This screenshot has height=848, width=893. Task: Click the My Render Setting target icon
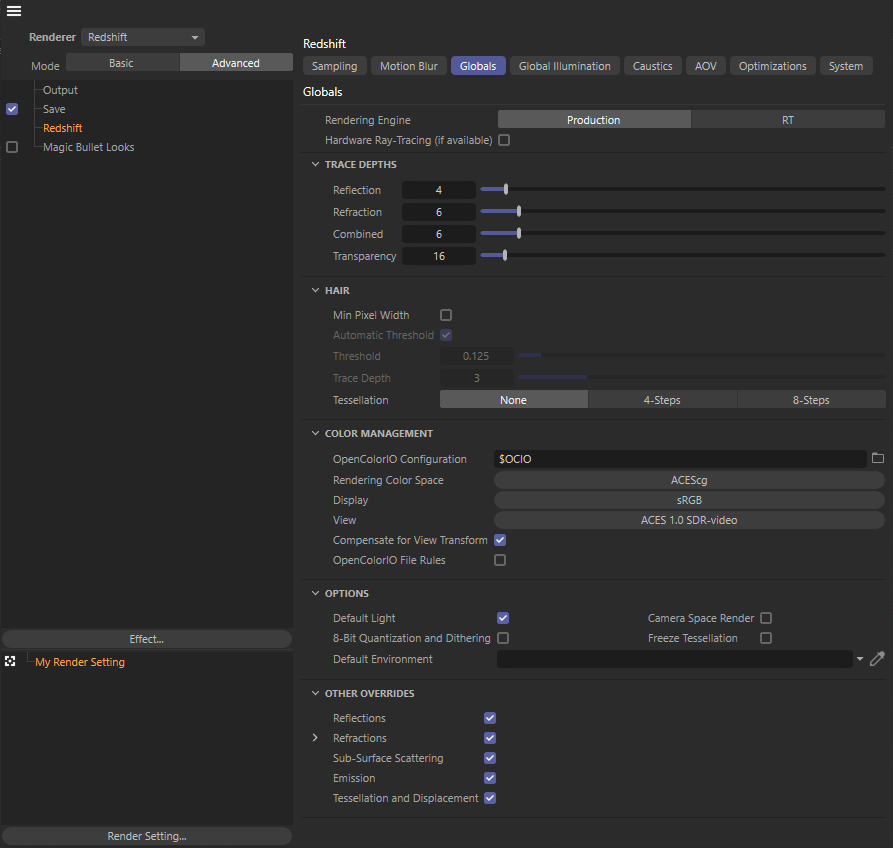(x=10, y=661)
